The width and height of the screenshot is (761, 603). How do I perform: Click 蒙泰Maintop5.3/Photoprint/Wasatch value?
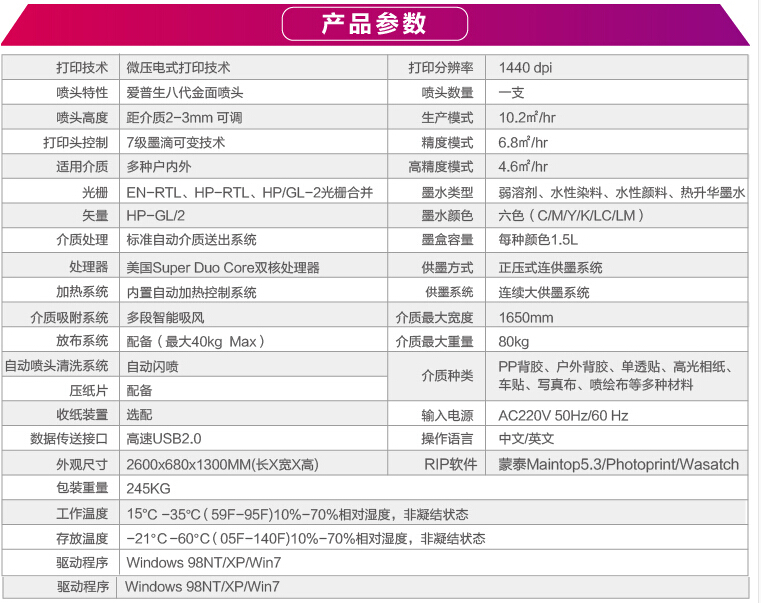coord(618,465)
